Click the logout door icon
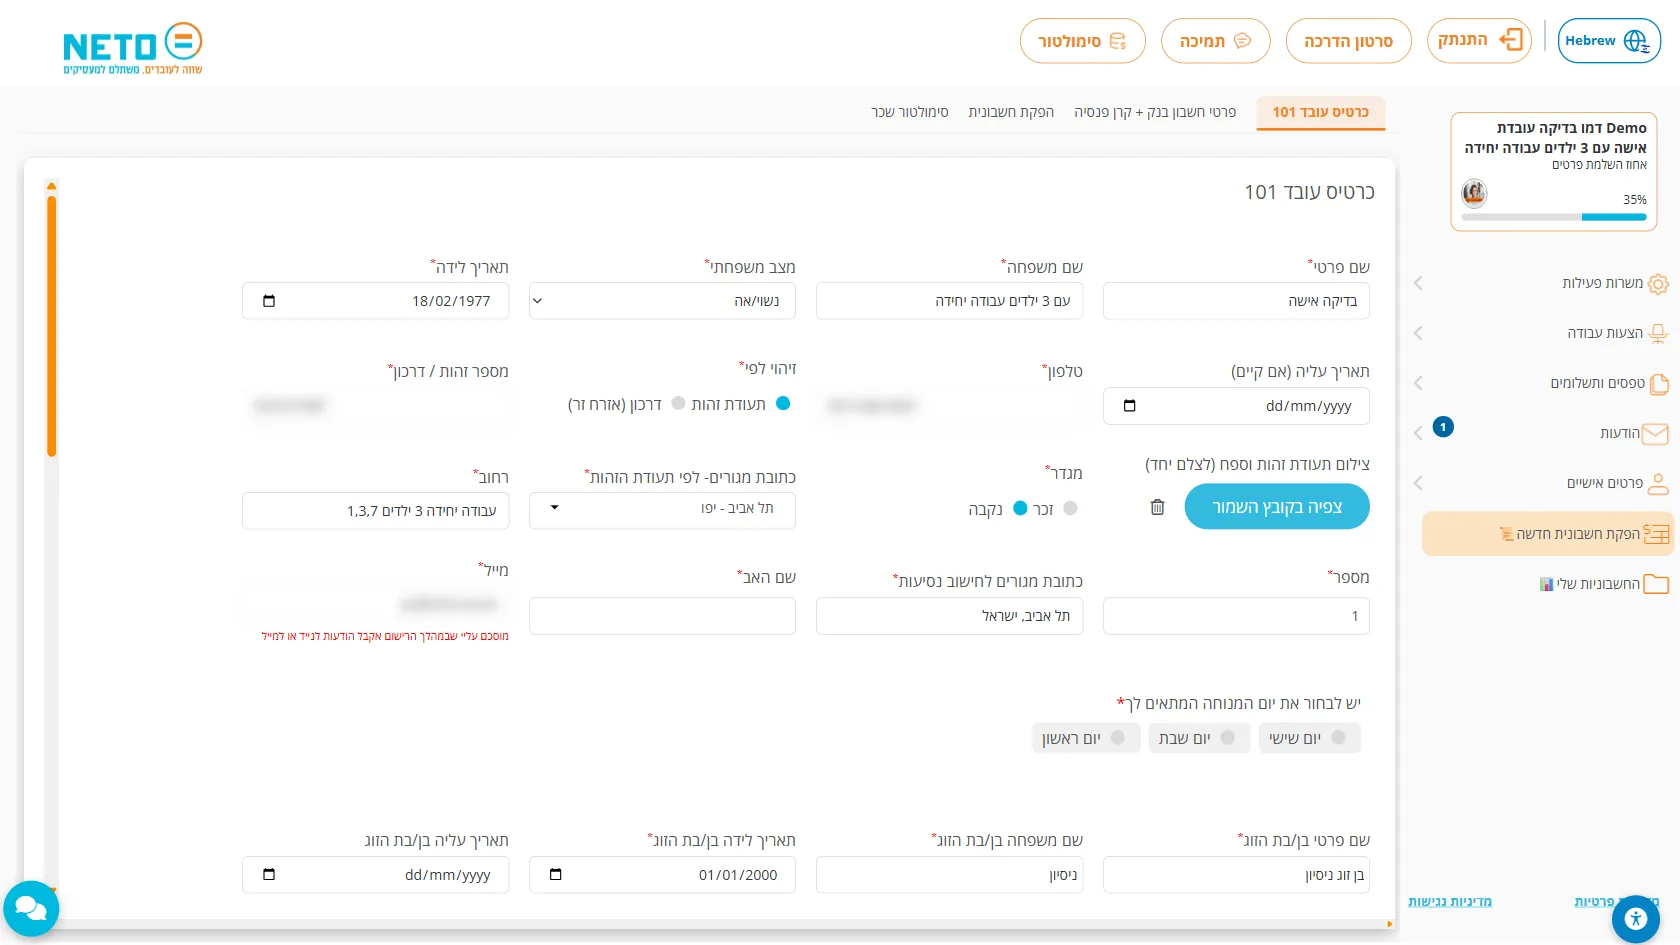This screenshot has width=1680, height=945. pyautogui.click(x=1511, y=40)
